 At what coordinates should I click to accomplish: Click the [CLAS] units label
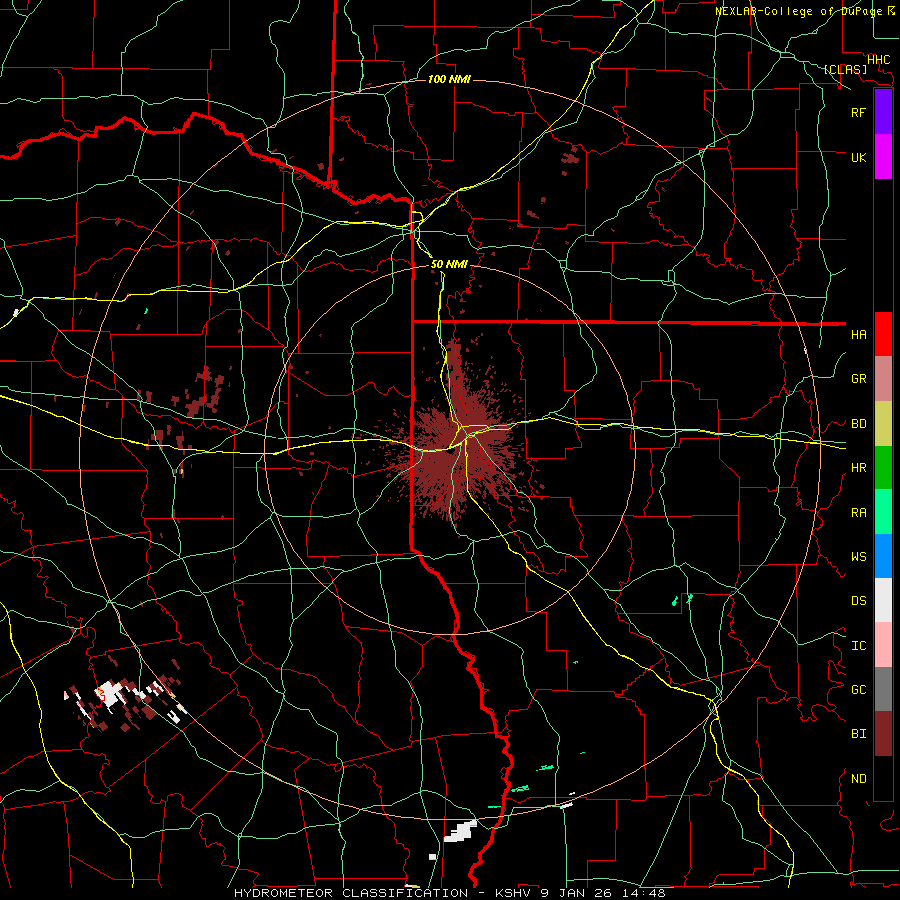click(x=845, y=69)
